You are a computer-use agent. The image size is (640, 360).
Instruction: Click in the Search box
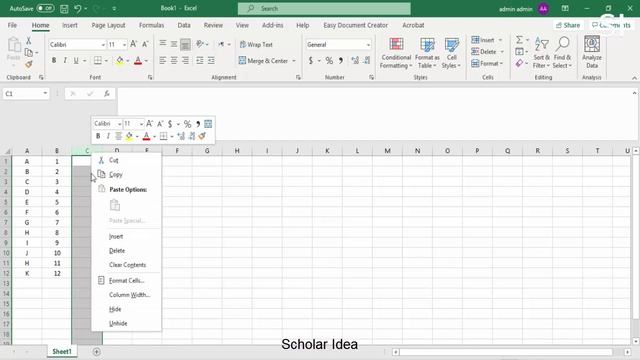[324, 9]
